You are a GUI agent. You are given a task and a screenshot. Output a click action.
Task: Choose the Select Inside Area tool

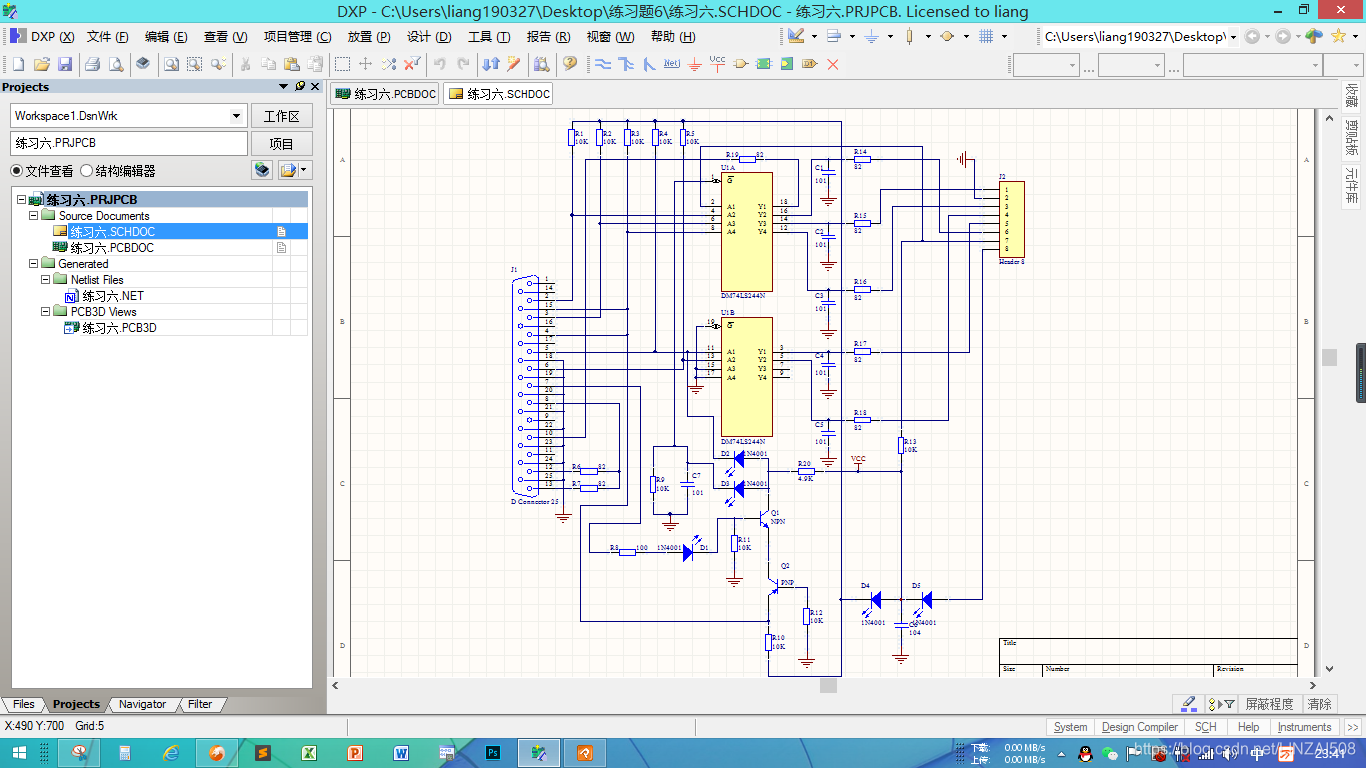click(342, 64)
